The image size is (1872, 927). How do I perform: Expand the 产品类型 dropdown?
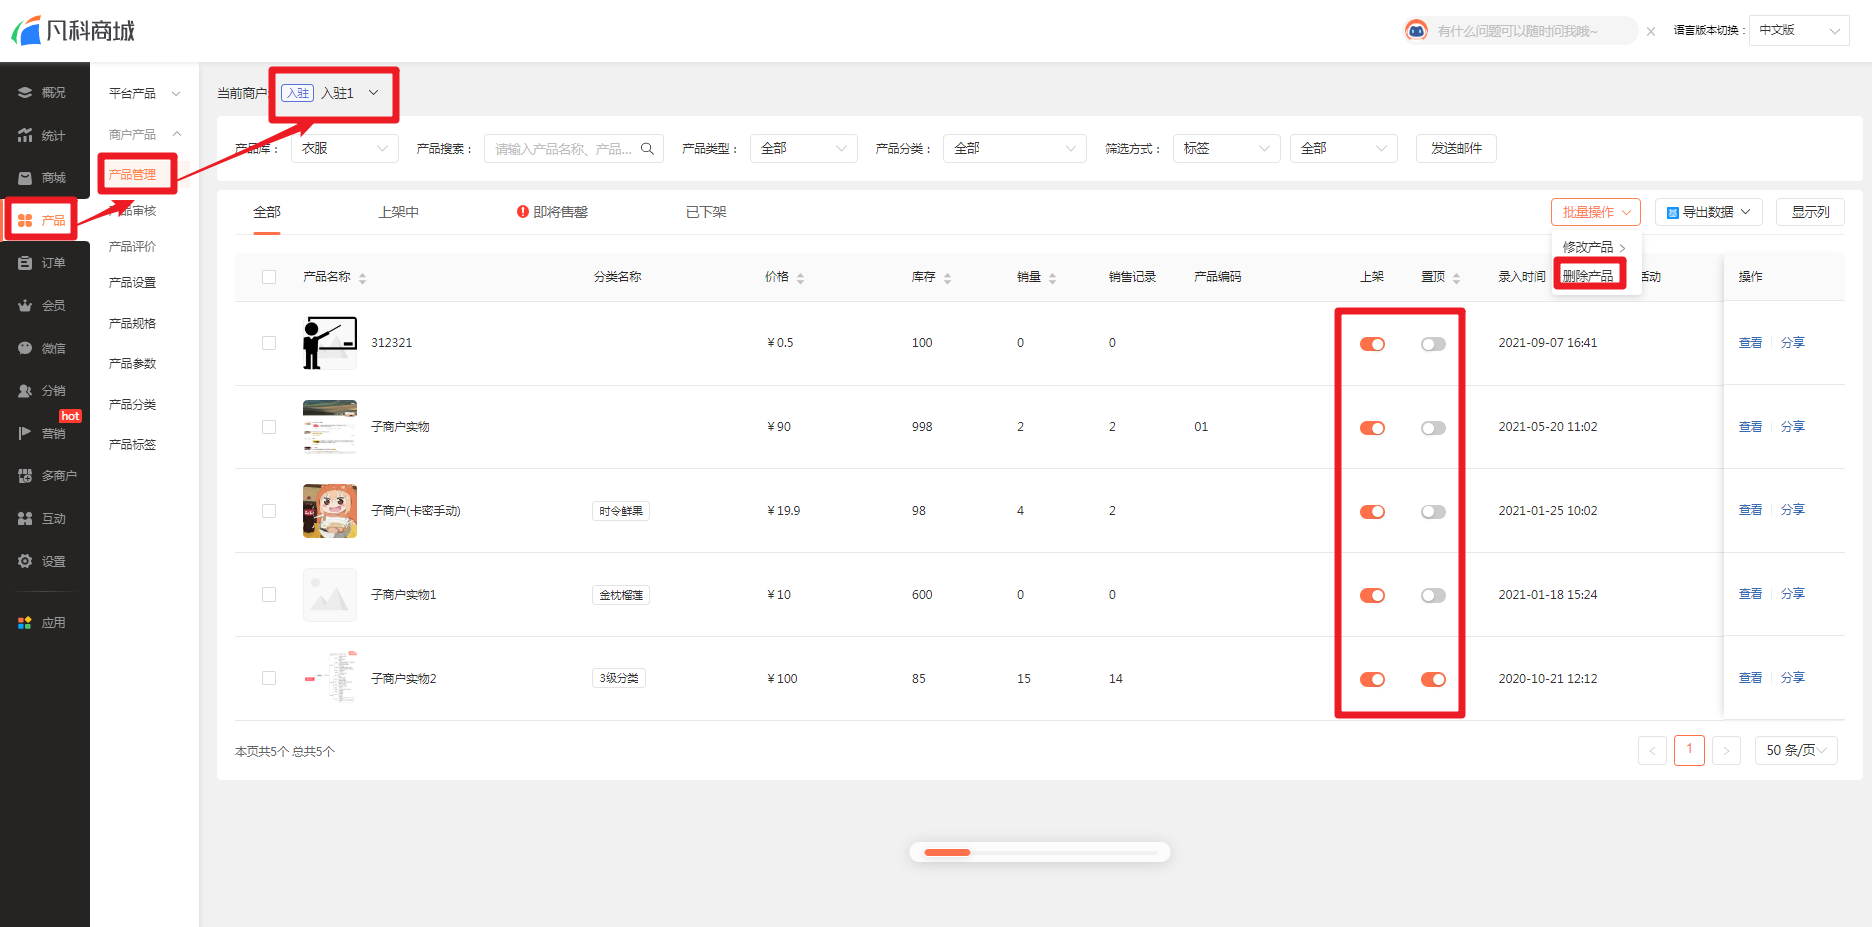click(x=803, y=149)
